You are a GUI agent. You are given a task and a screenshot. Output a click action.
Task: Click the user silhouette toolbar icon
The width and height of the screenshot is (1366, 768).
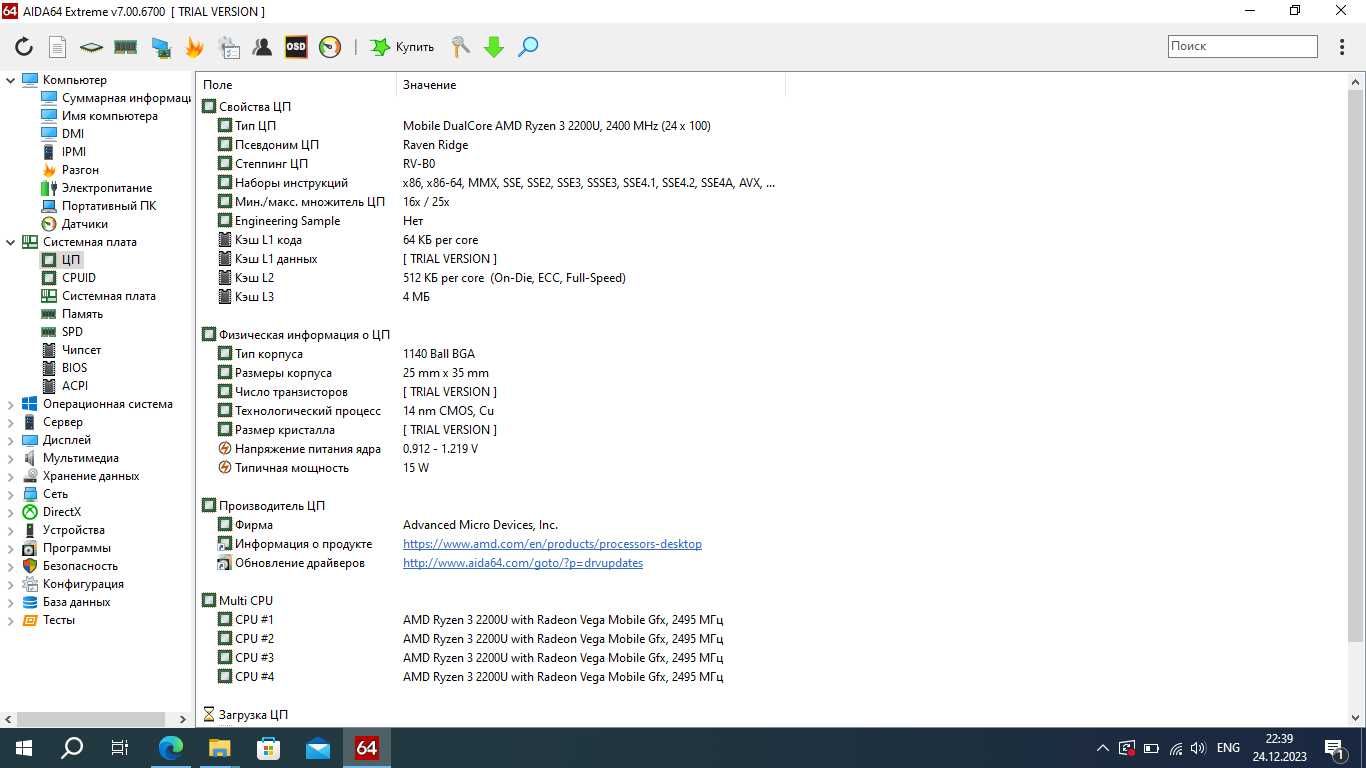(x=262, y=47)
